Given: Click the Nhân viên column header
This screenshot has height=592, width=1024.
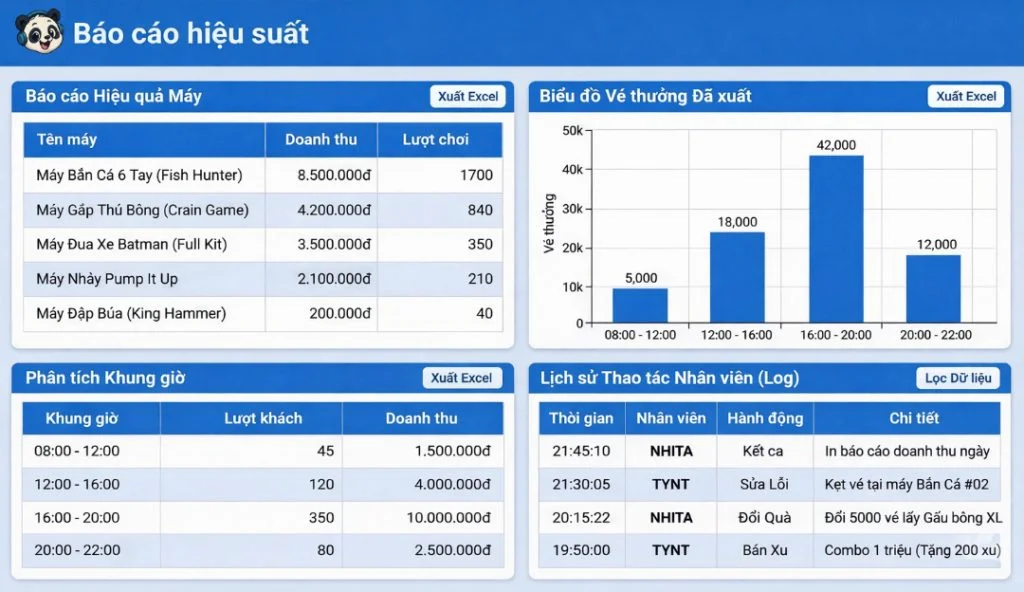Looking at the screenshot, I should pos(670,418).
